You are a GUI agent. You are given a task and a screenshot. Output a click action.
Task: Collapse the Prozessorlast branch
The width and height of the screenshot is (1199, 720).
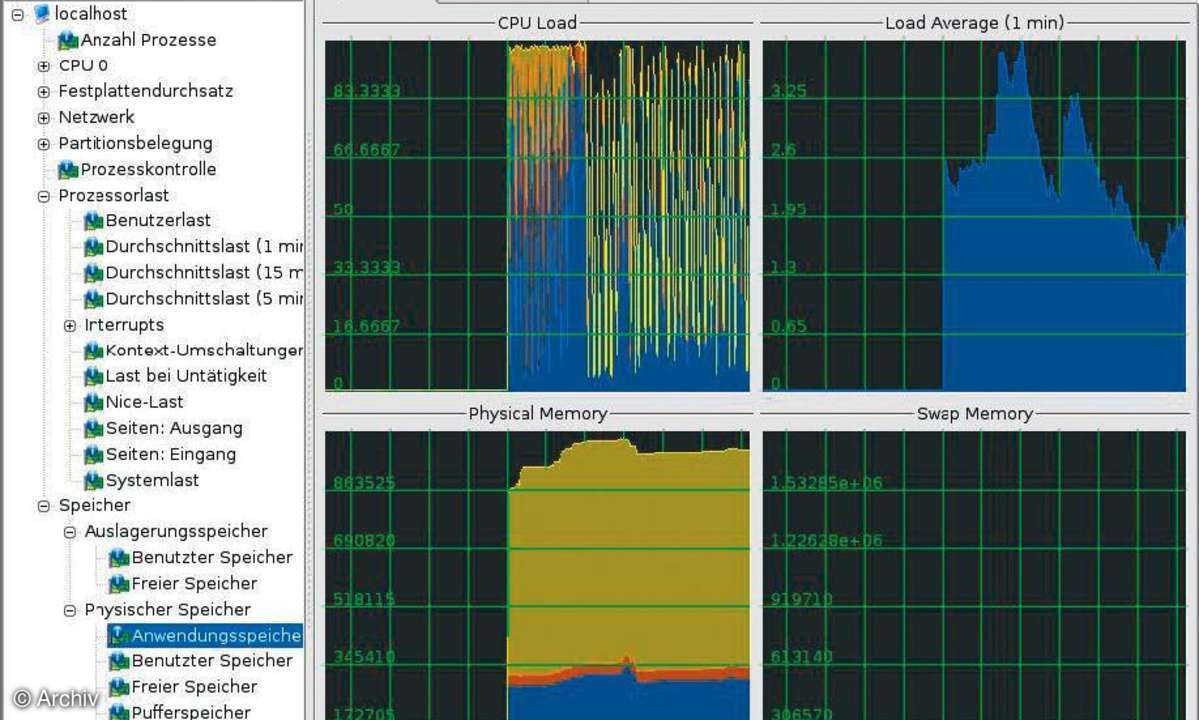pyautogui.click(x=42, y=195)
